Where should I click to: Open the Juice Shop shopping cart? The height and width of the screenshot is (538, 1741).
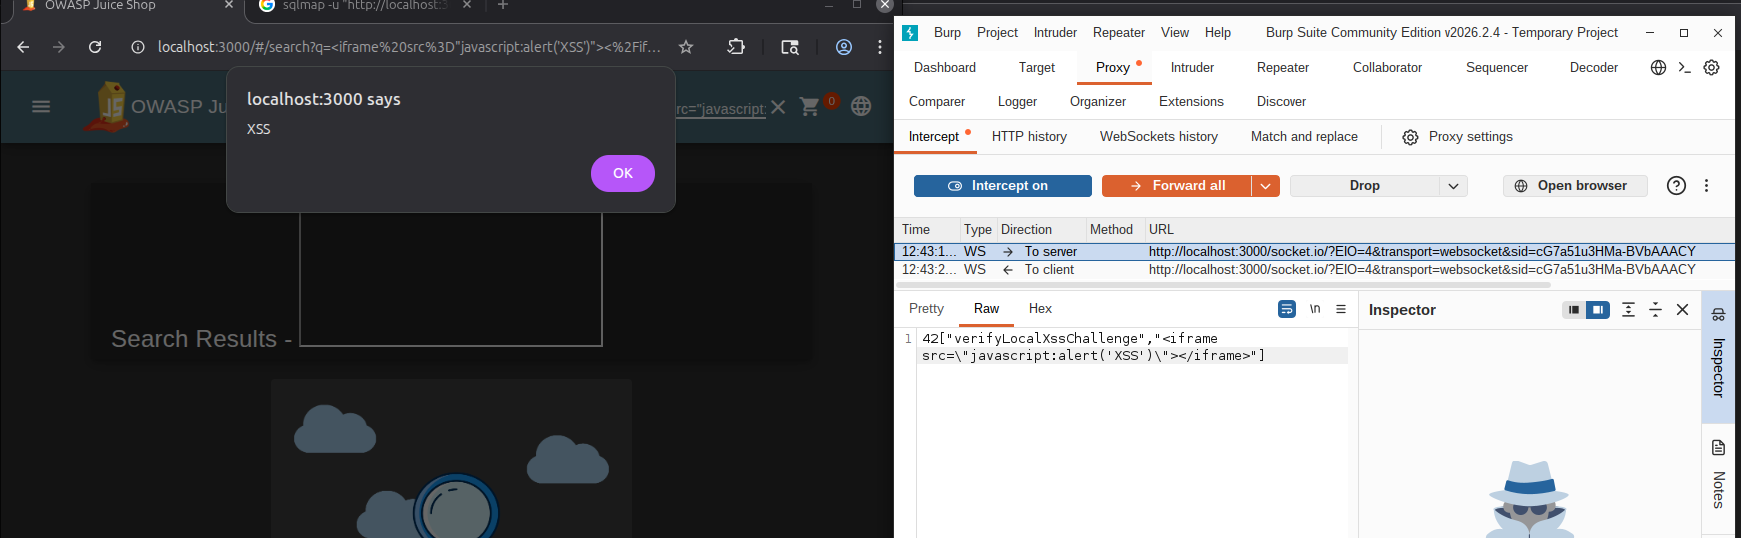click(810, 106)
